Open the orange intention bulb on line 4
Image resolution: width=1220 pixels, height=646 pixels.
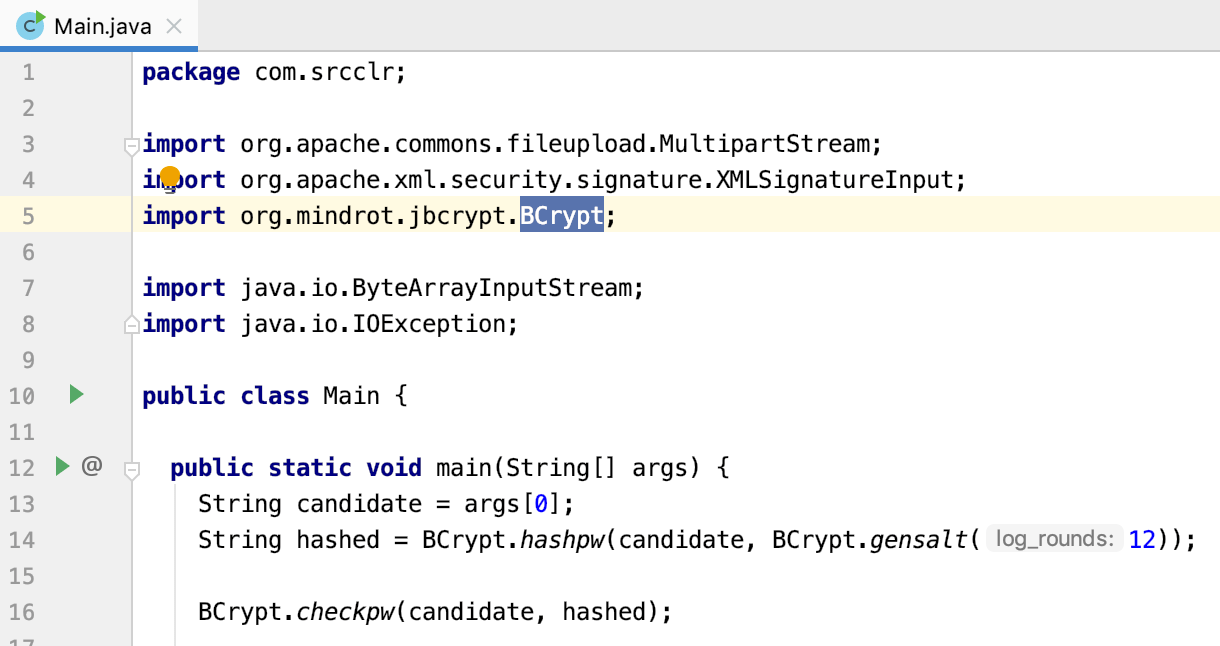pos(170,178)
